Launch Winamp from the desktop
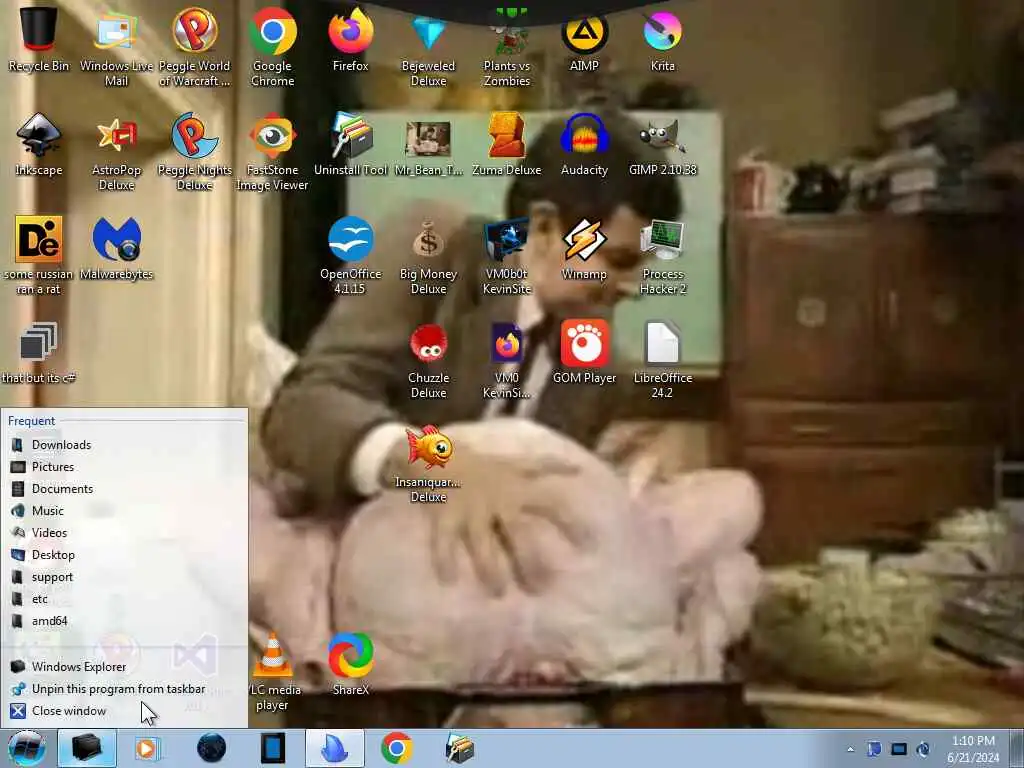 click(584, 248)
